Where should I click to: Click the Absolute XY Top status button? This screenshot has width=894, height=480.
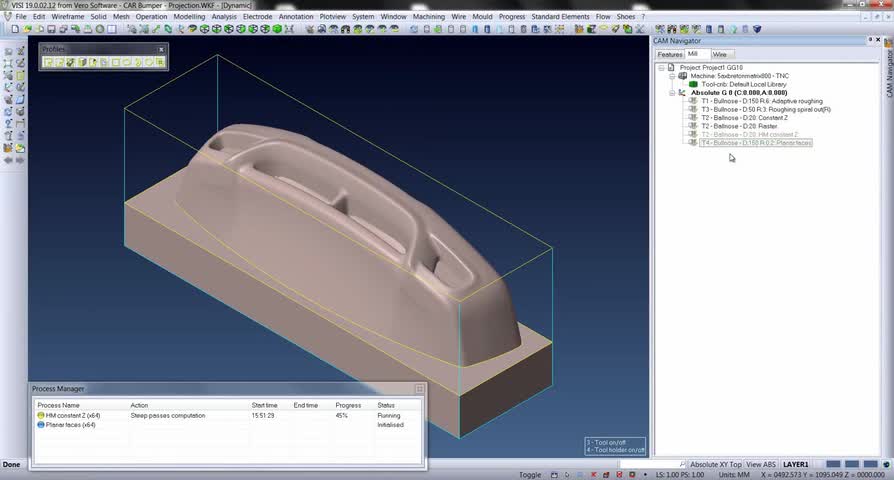pos(716,465)
